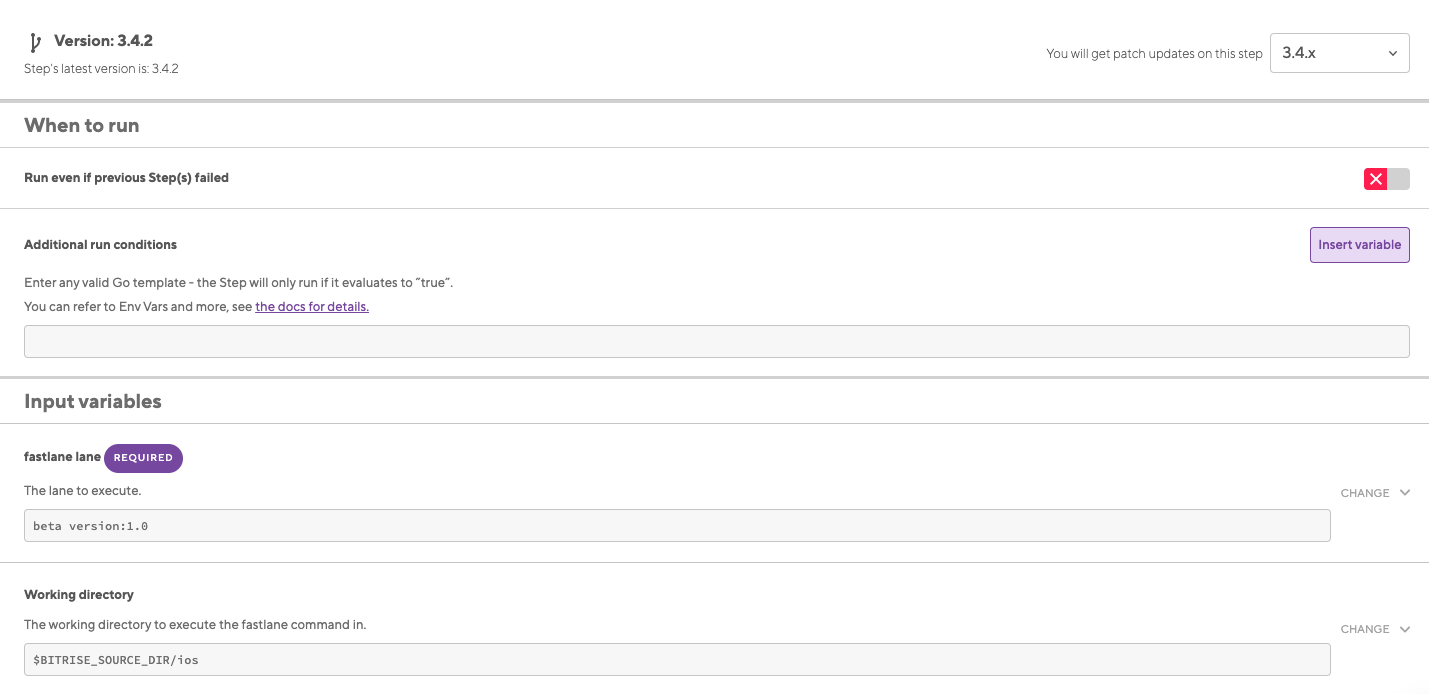This screenshot has height=694, width=1429.
Task: Expand the chevron beside fastlane lane CHANGE
Action: point(1405,493)
